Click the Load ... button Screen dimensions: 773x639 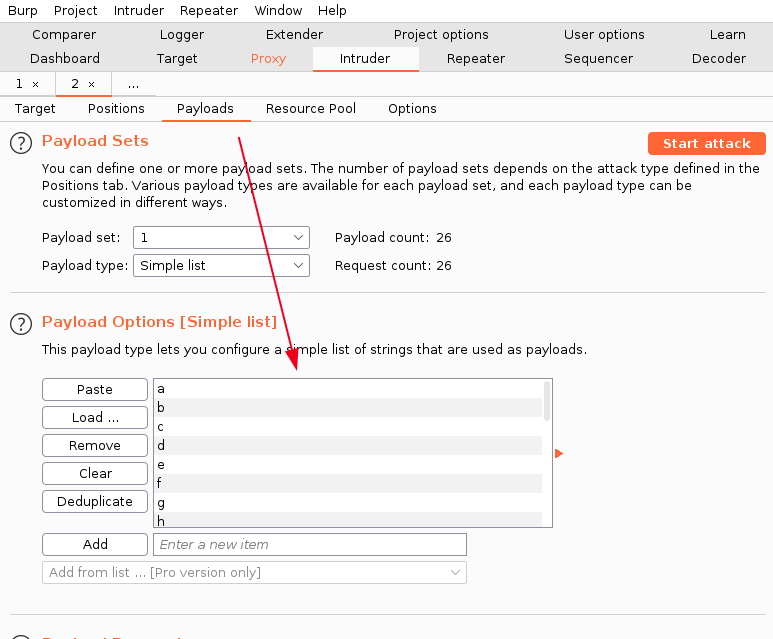95,417
